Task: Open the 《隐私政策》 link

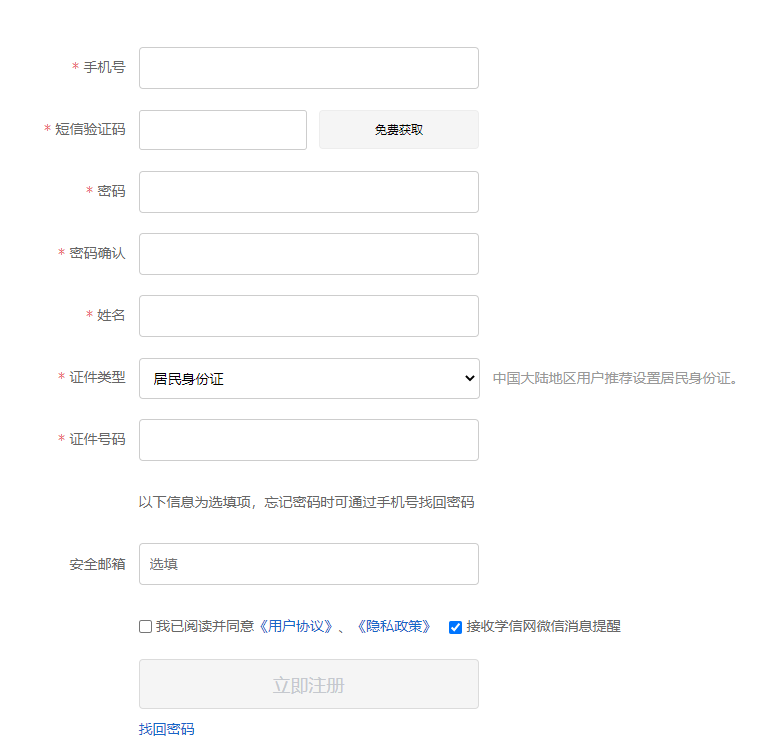Action: (394, 626)
